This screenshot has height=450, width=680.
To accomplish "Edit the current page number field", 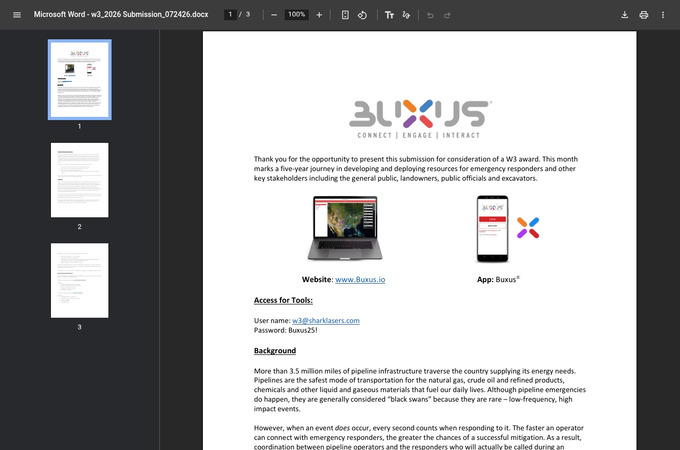I will 230,14.
